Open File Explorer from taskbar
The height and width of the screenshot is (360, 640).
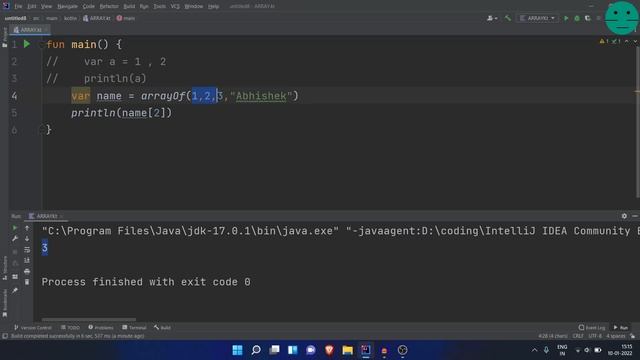pyautogui.click(x=347, y=350)
